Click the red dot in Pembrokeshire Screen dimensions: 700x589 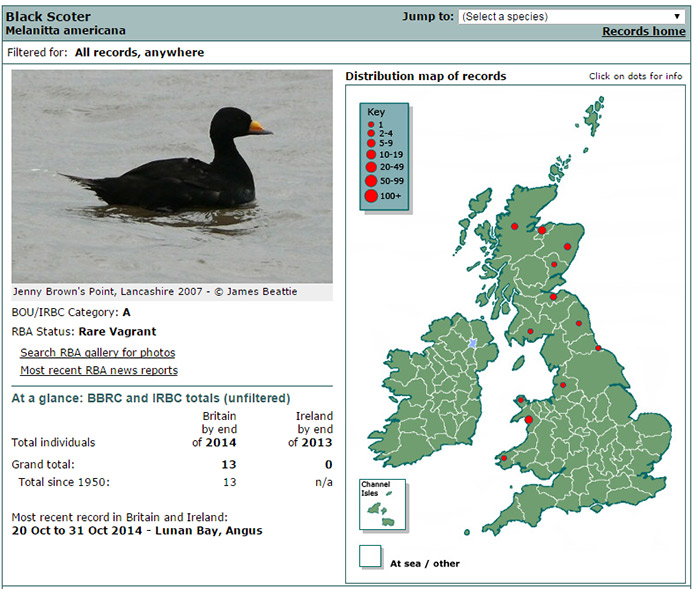point(504,458)
